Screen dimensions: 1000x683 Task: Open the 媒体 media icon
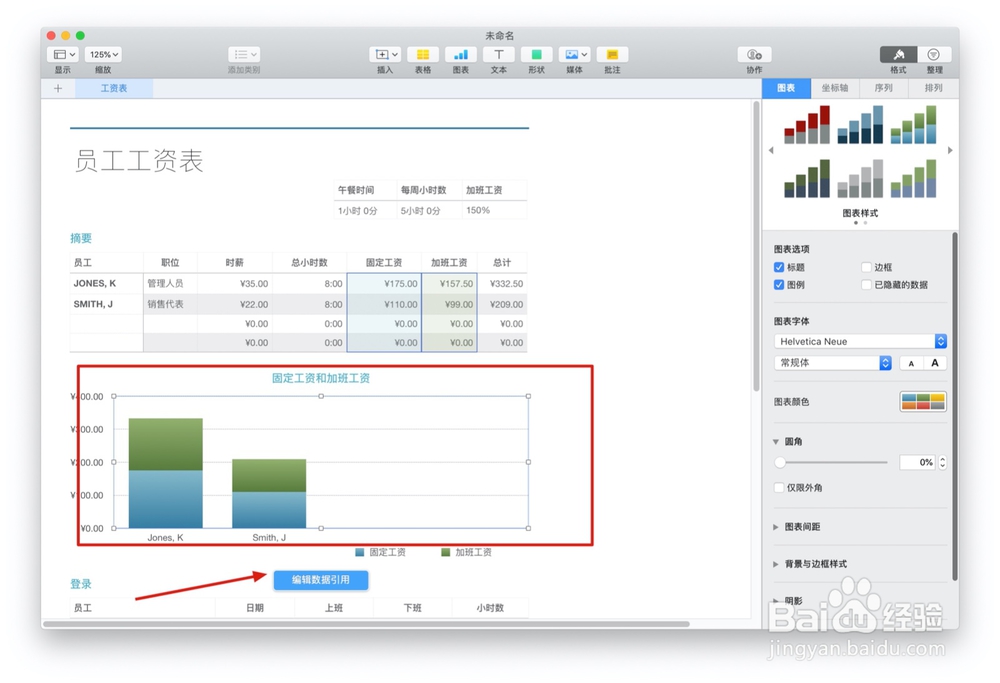point(574,55)
